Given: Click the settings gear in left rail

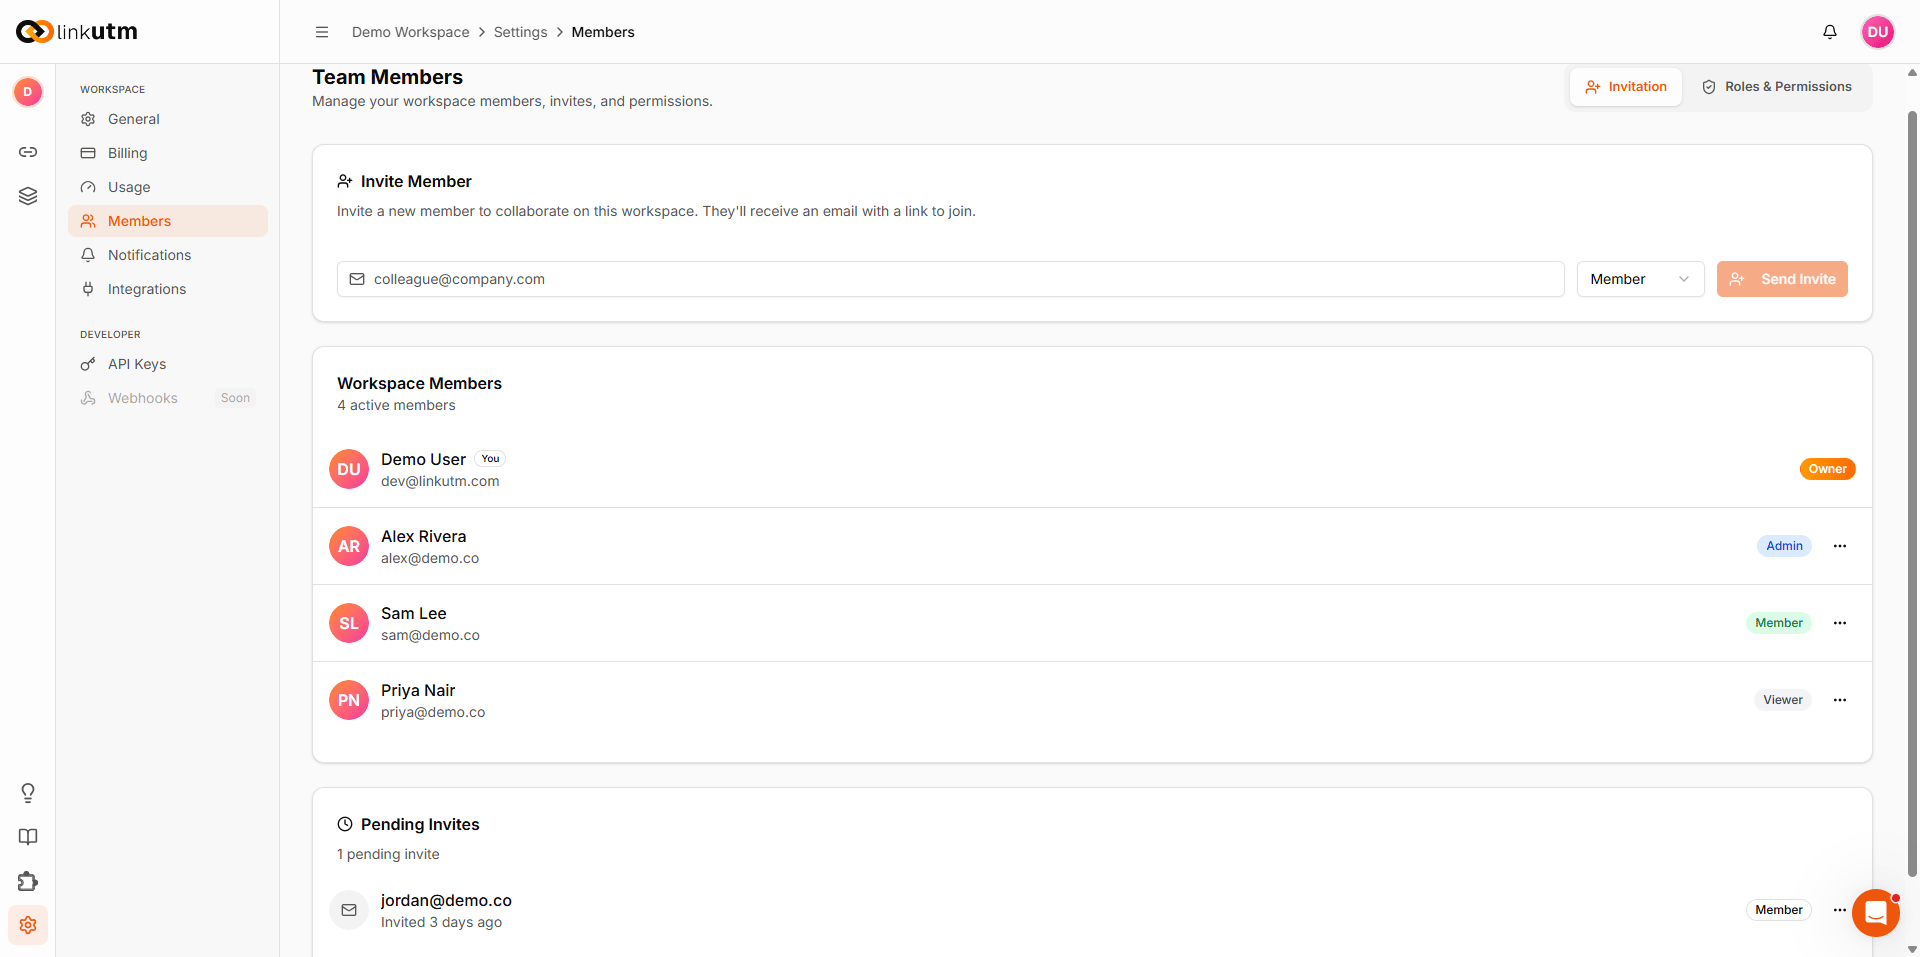Looking at the screenshot, I should pyautogui.click(x=28, y=925).
